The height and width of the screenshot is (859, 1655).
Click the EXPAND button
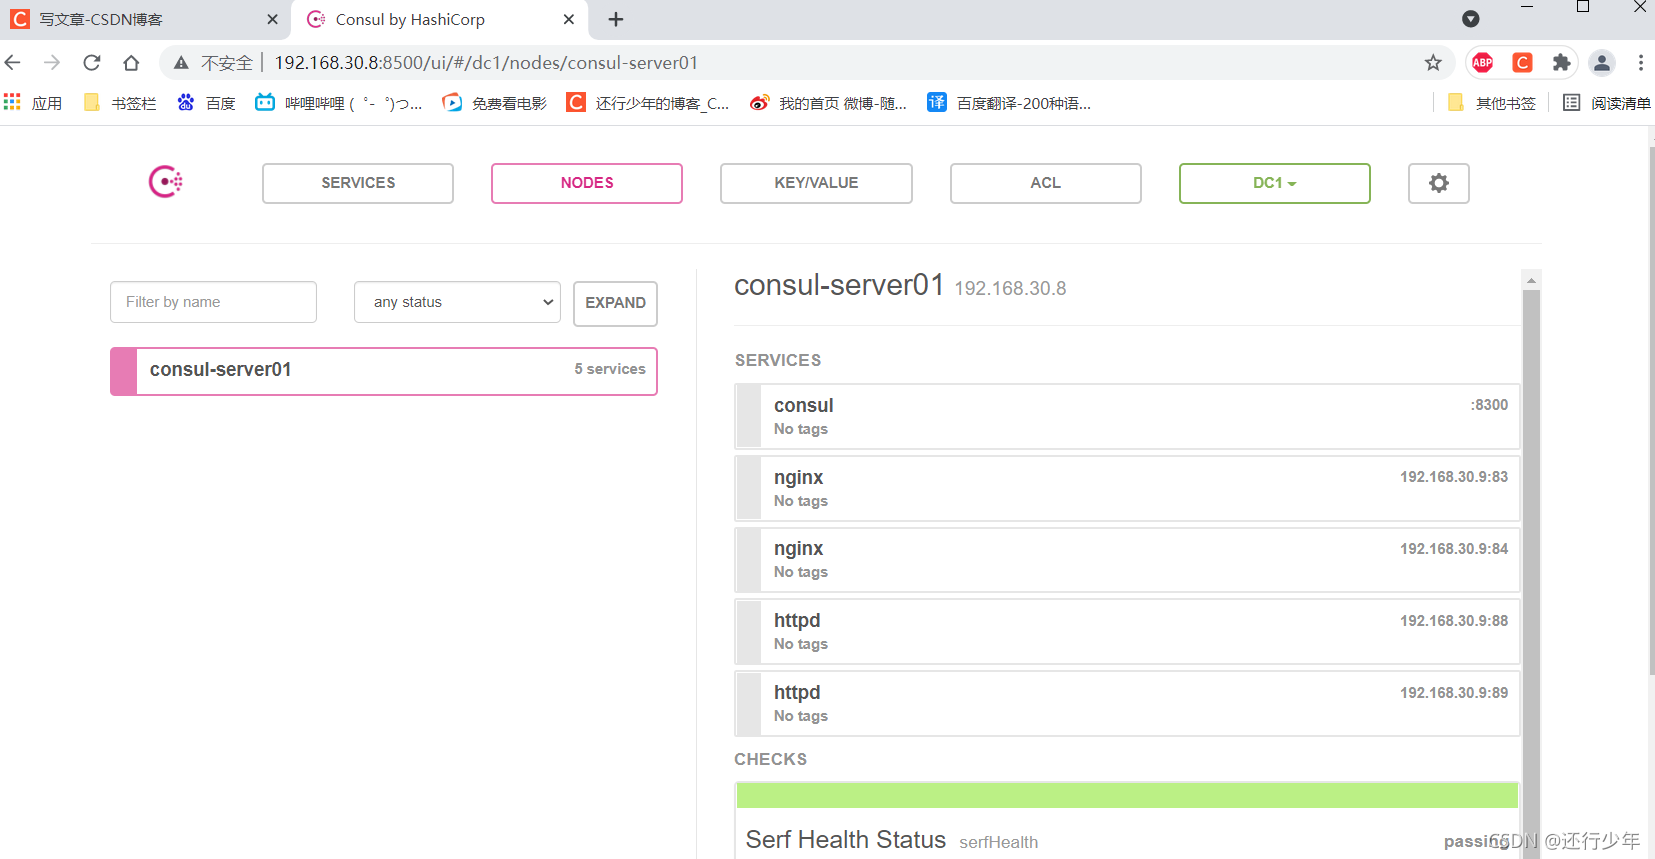(x=615, y=303)
